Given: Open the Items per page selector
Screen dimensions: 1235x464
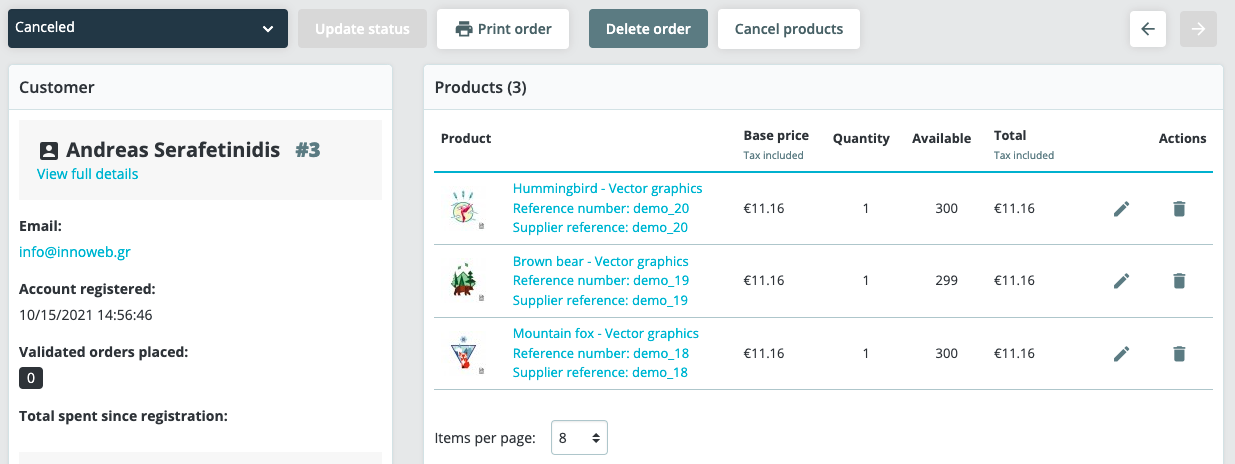Looking at the screenshot, I should click(x=579, y=438).
